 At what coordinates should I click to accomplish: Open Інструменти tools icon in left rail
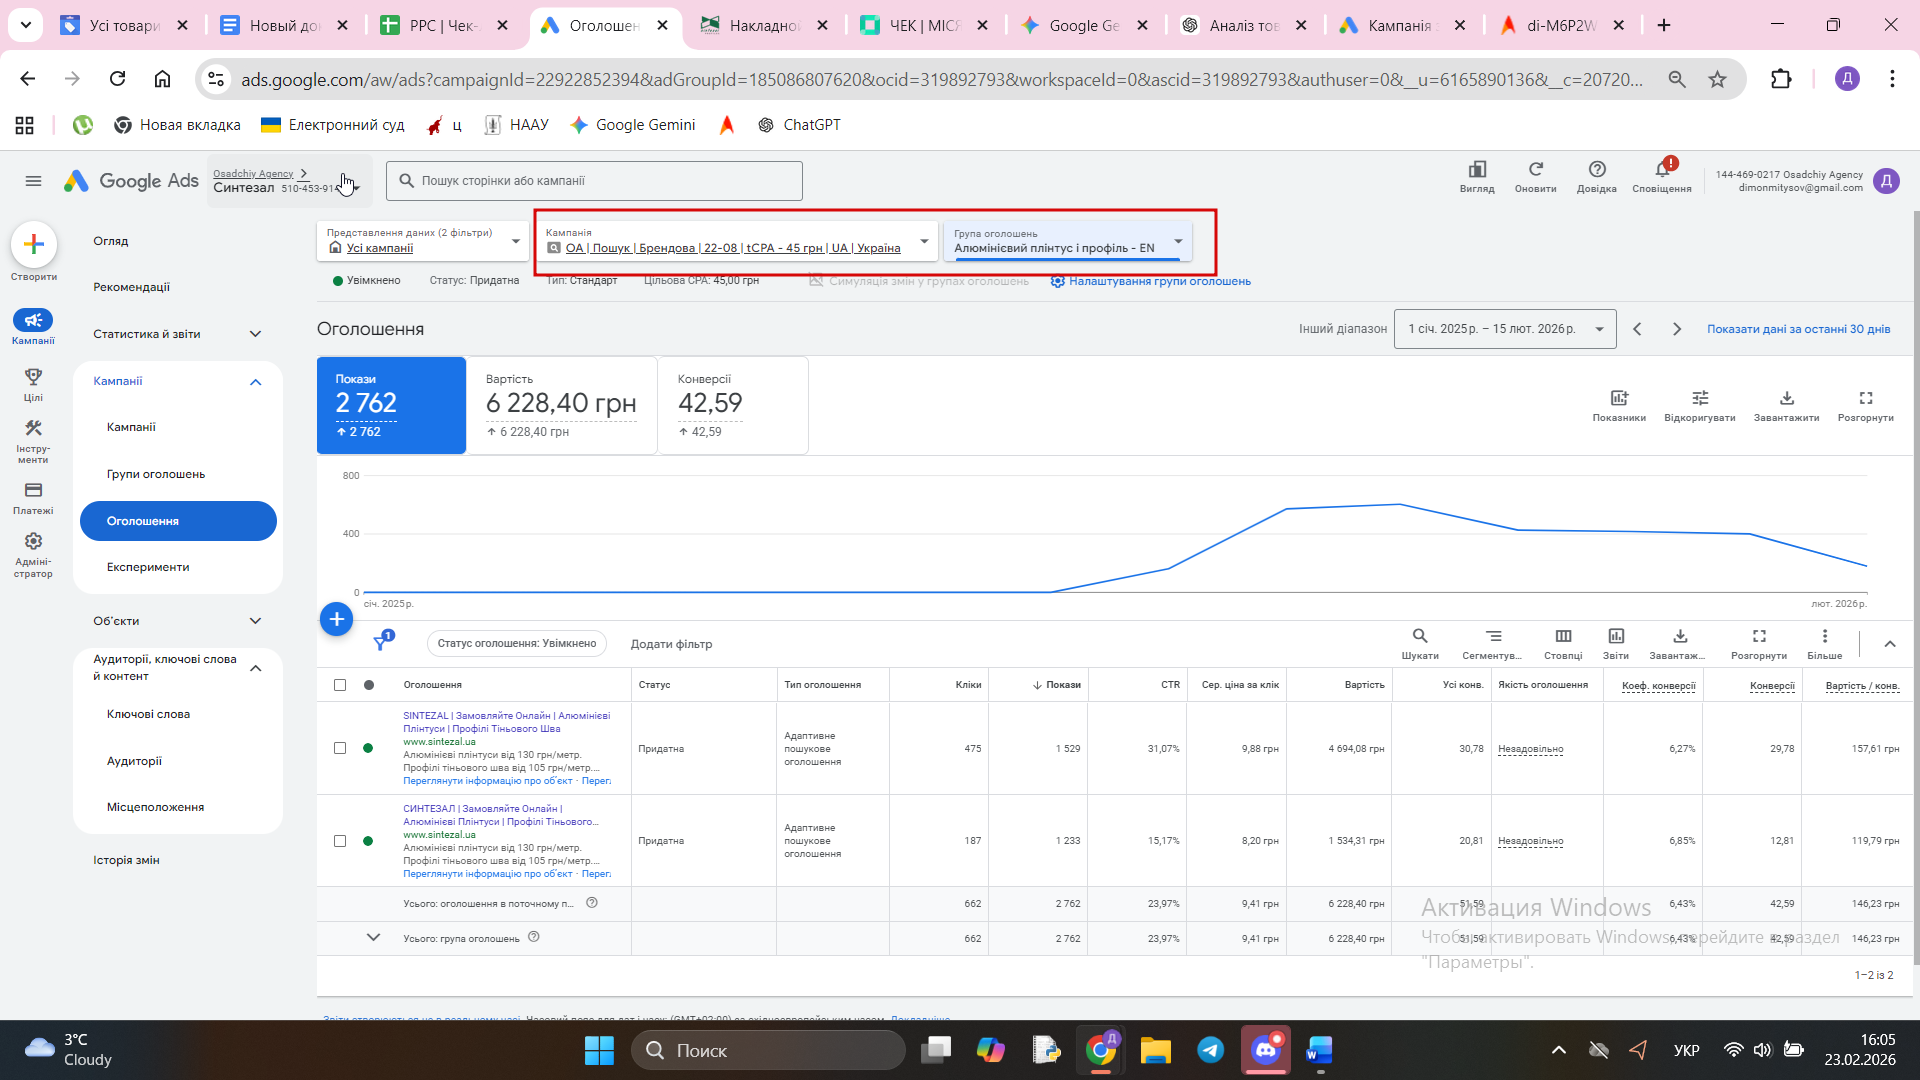coord(33,429)
